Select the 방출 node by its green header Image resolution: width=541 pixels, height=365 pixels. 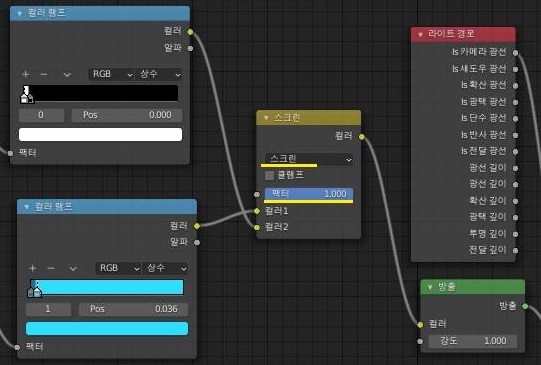point(473,287)
